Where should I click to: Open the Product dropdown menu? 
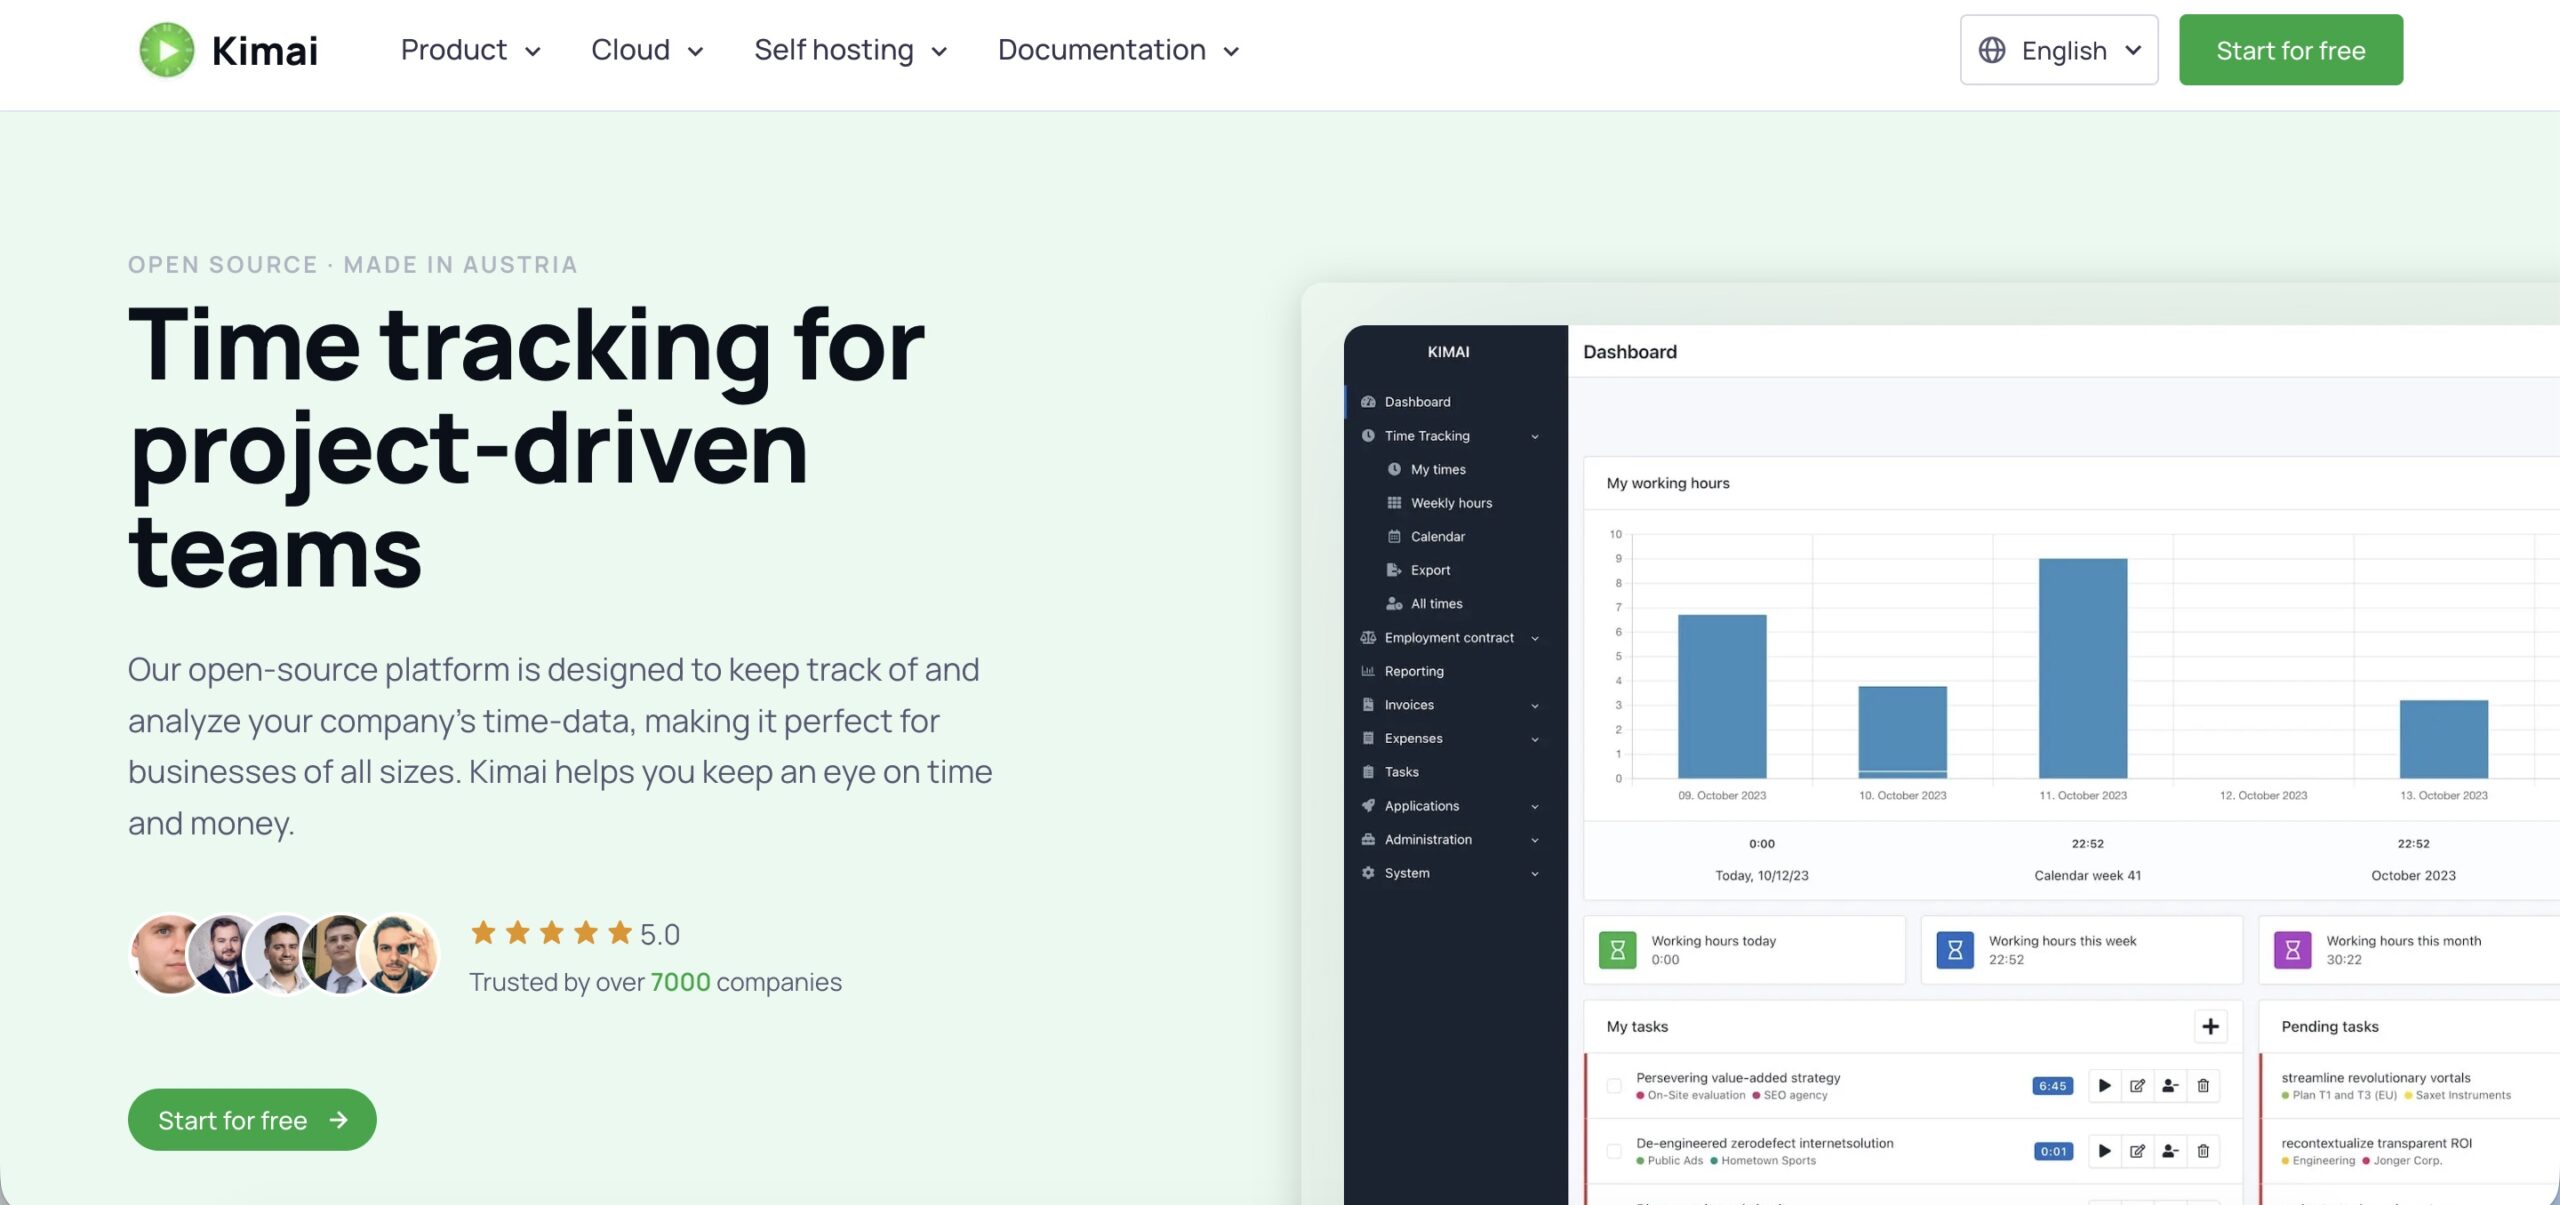471,50
